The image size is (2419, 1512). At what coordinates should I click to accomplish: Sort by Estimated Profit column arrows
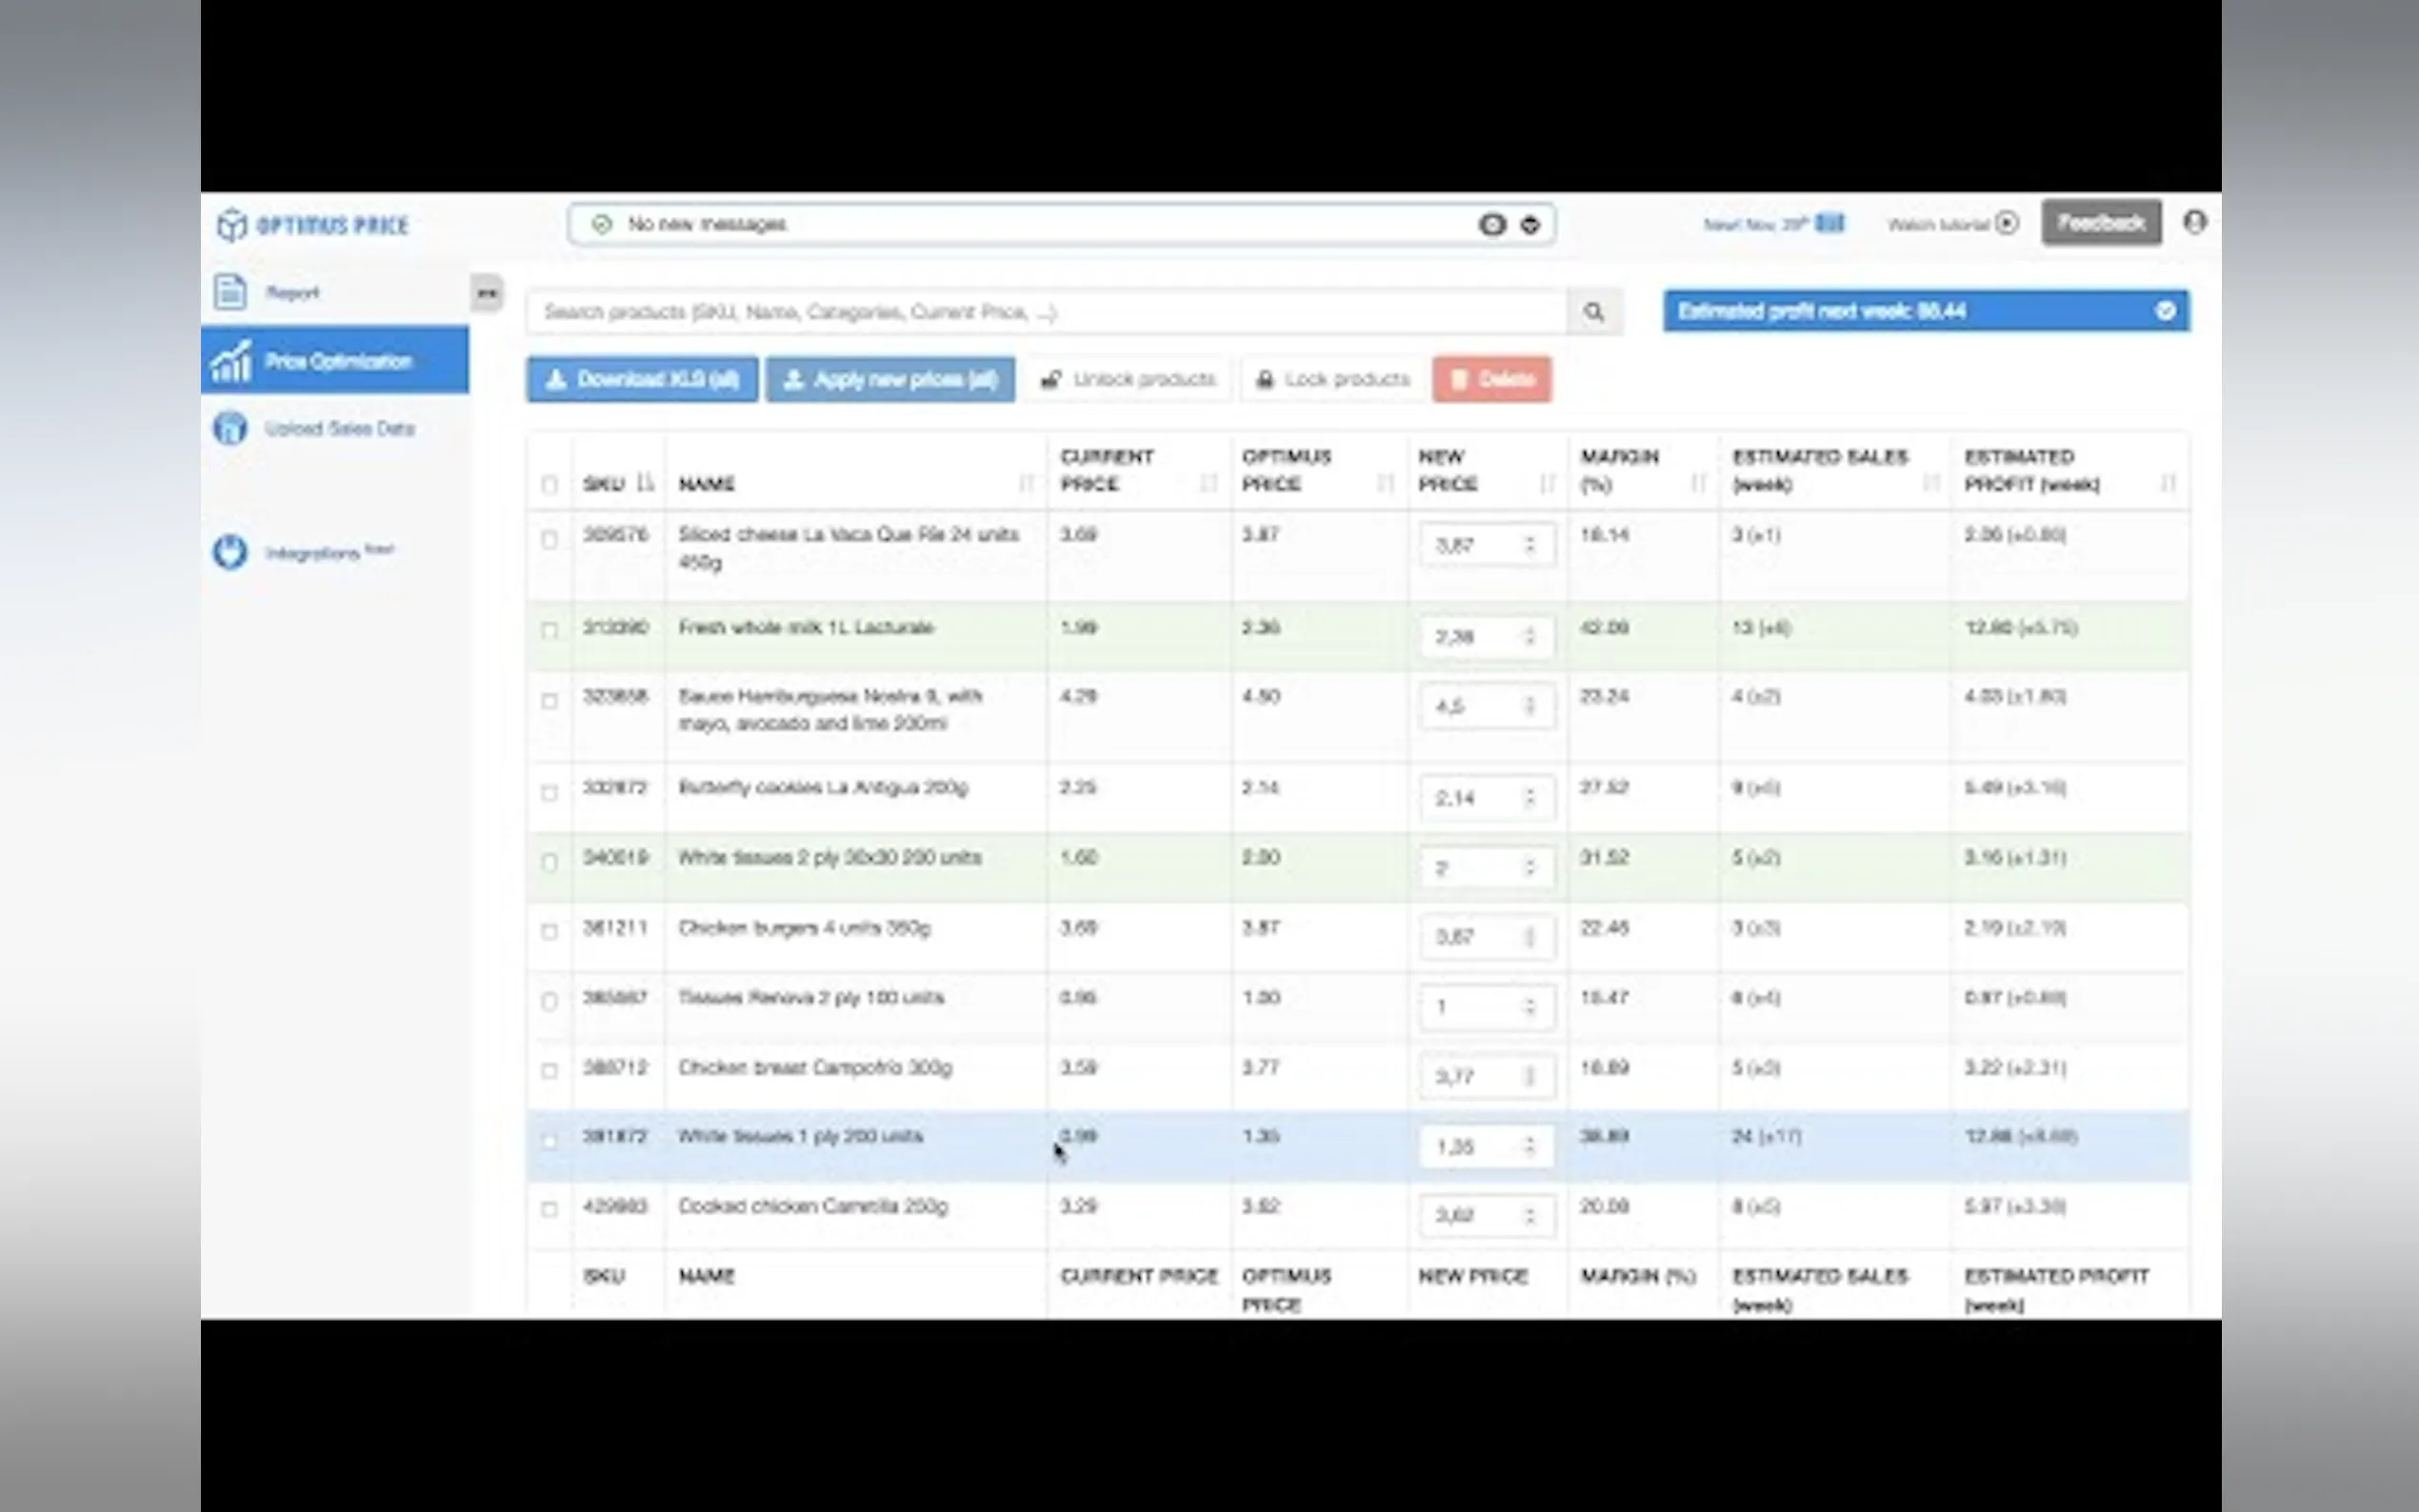[2167, 484]
